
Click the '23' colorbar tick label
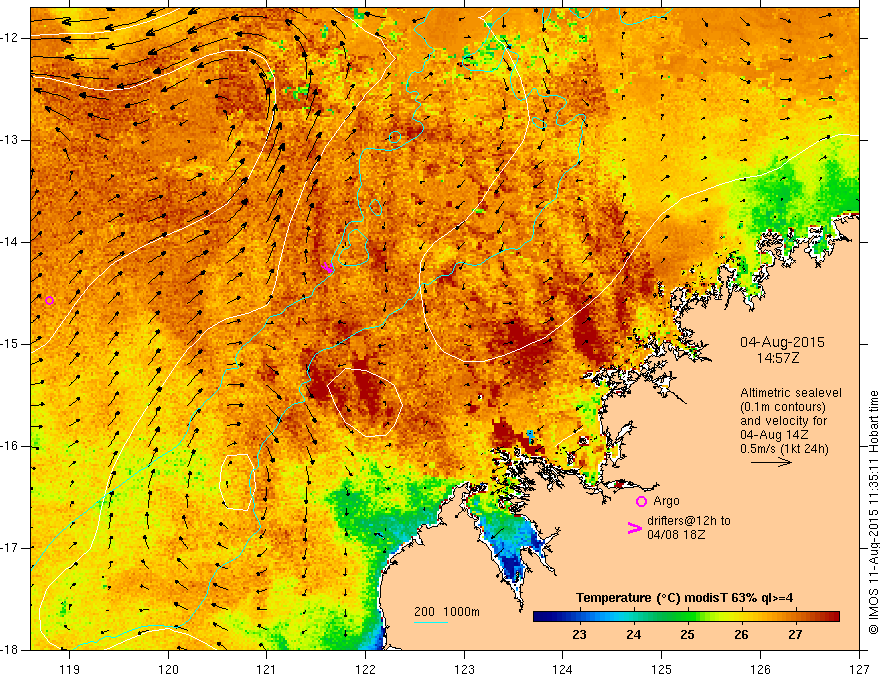(x=579, y=635)
